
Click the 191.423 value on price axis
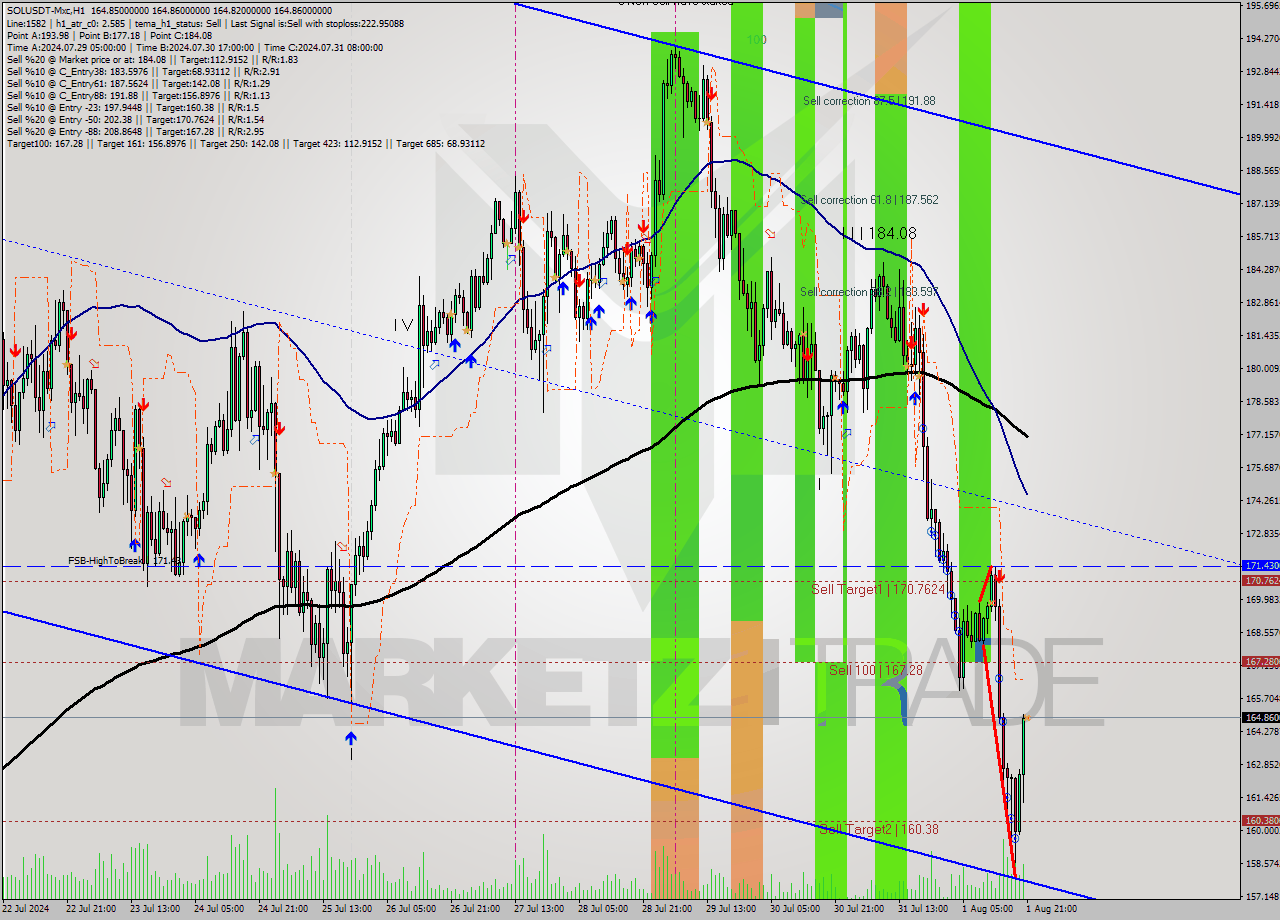(1261, 105)
